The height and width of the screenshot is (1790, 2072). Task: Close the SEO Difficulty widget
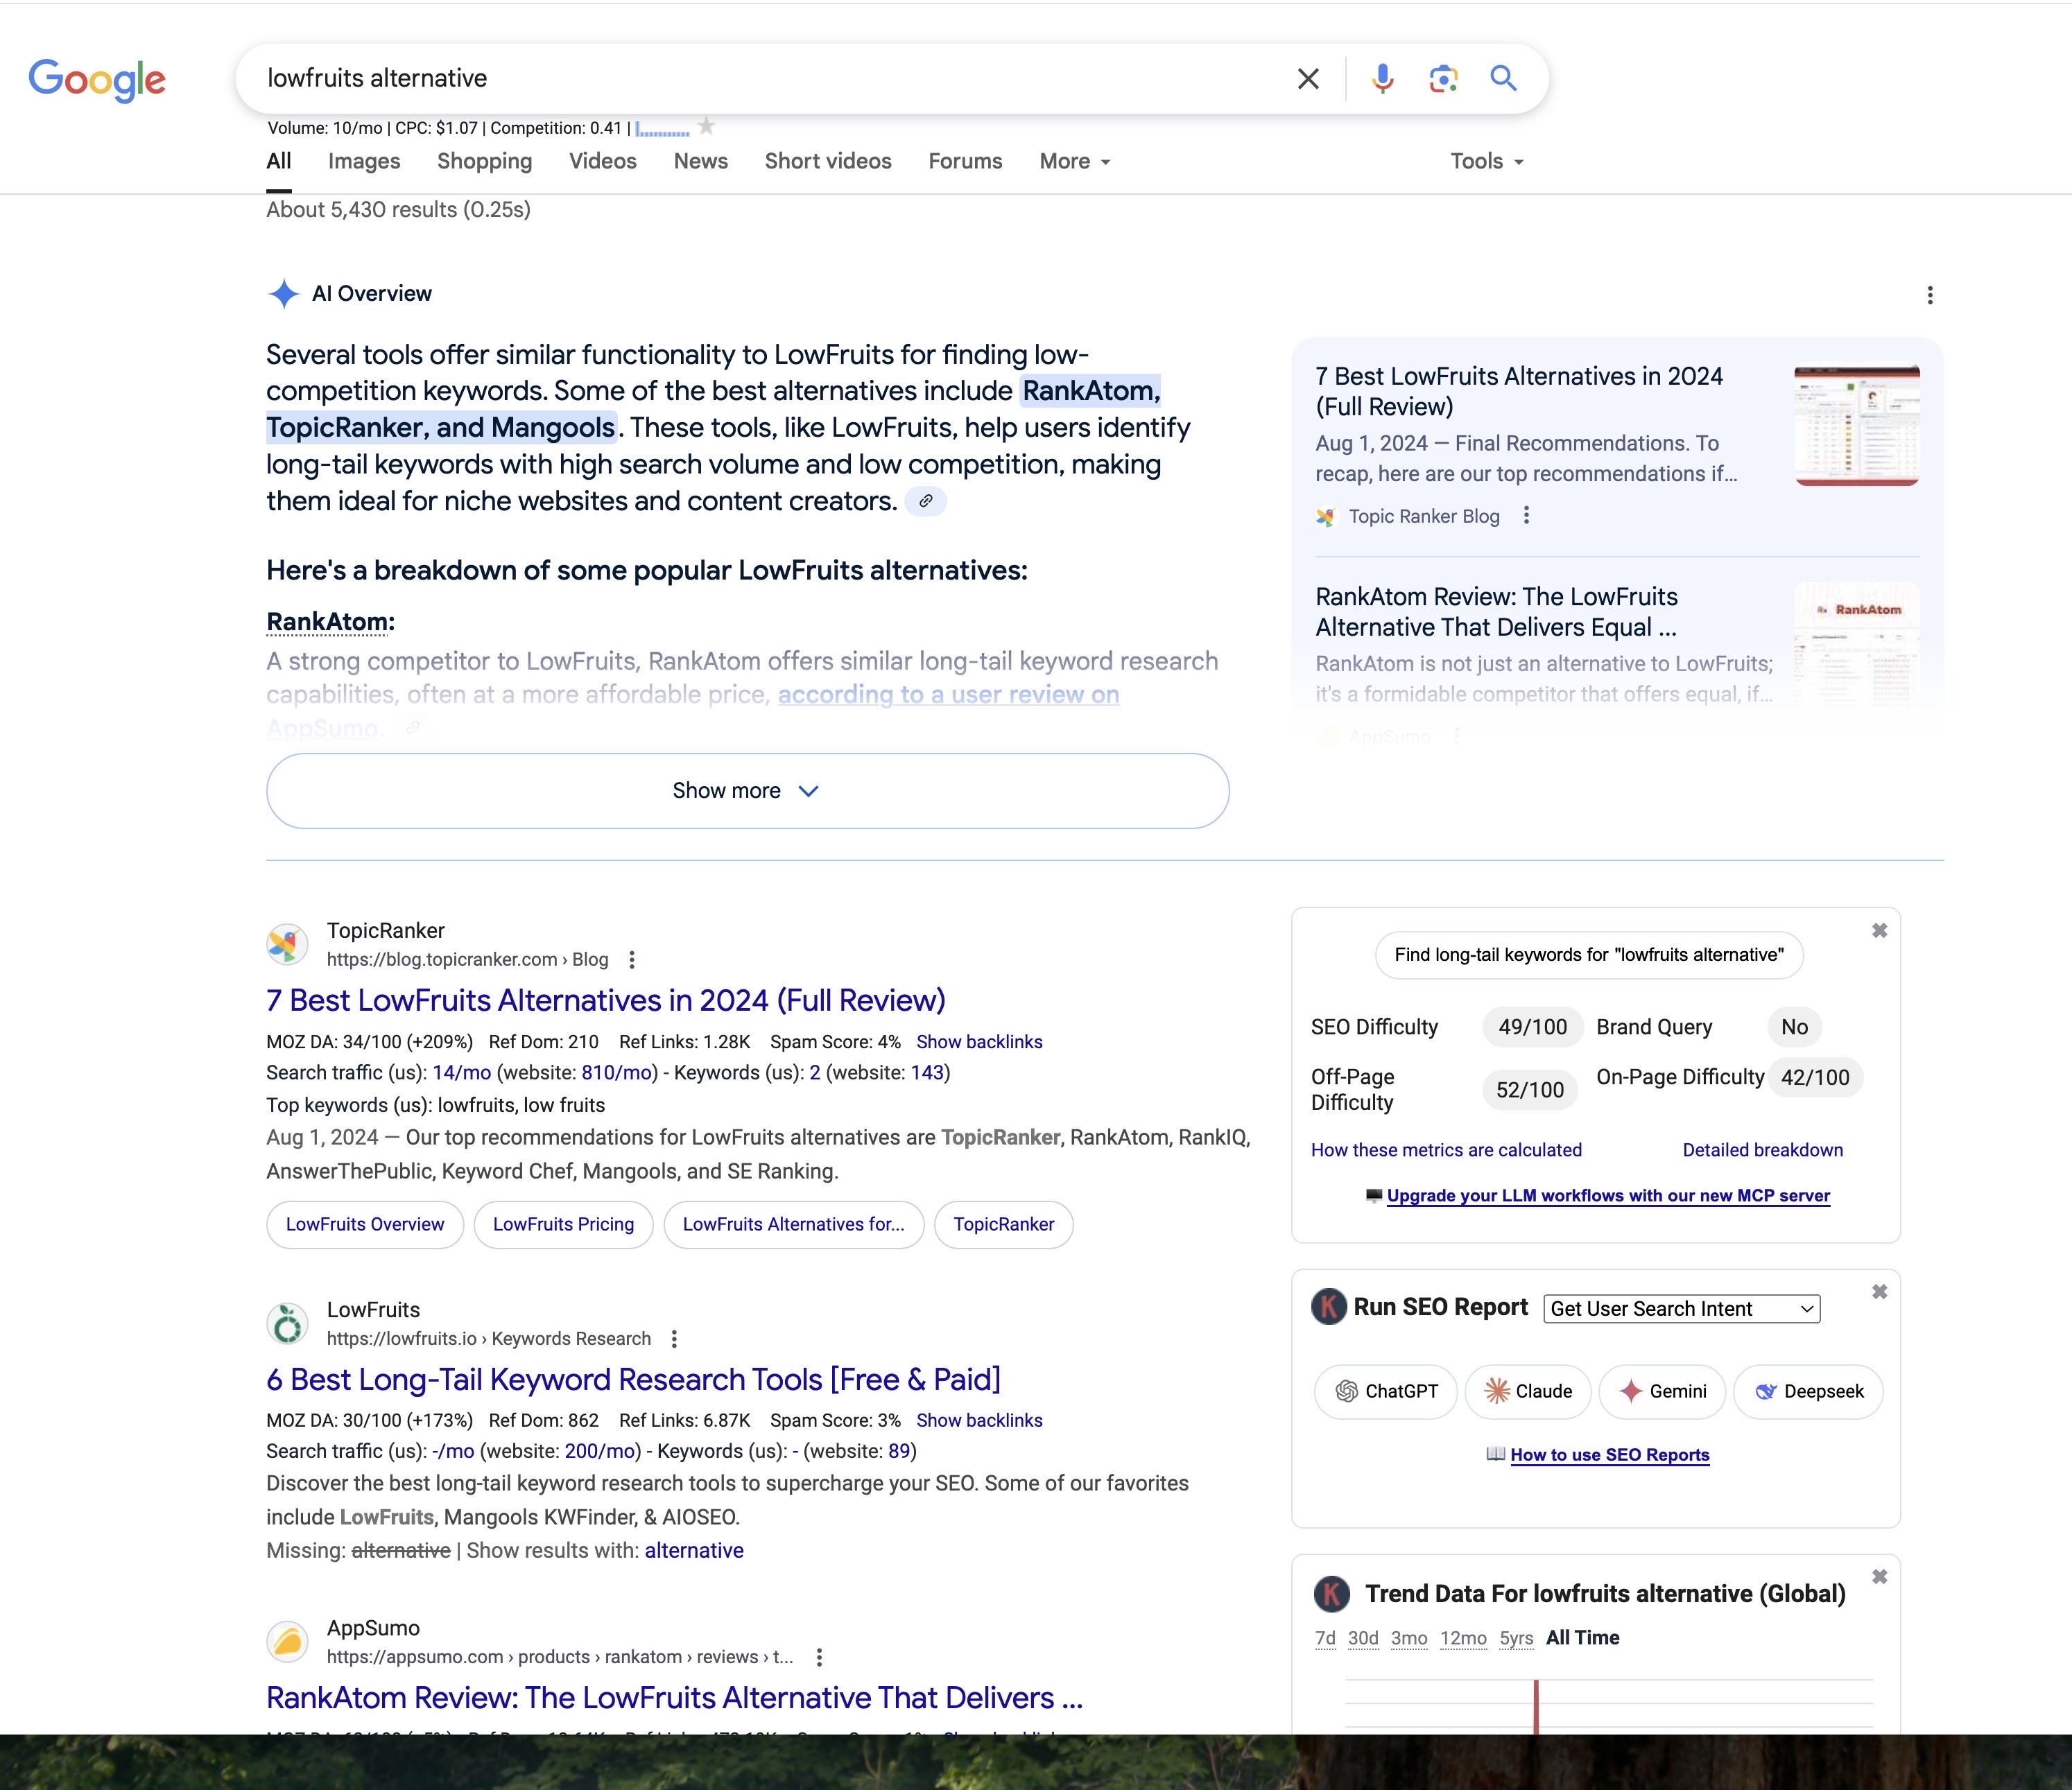pos(1879,930)
